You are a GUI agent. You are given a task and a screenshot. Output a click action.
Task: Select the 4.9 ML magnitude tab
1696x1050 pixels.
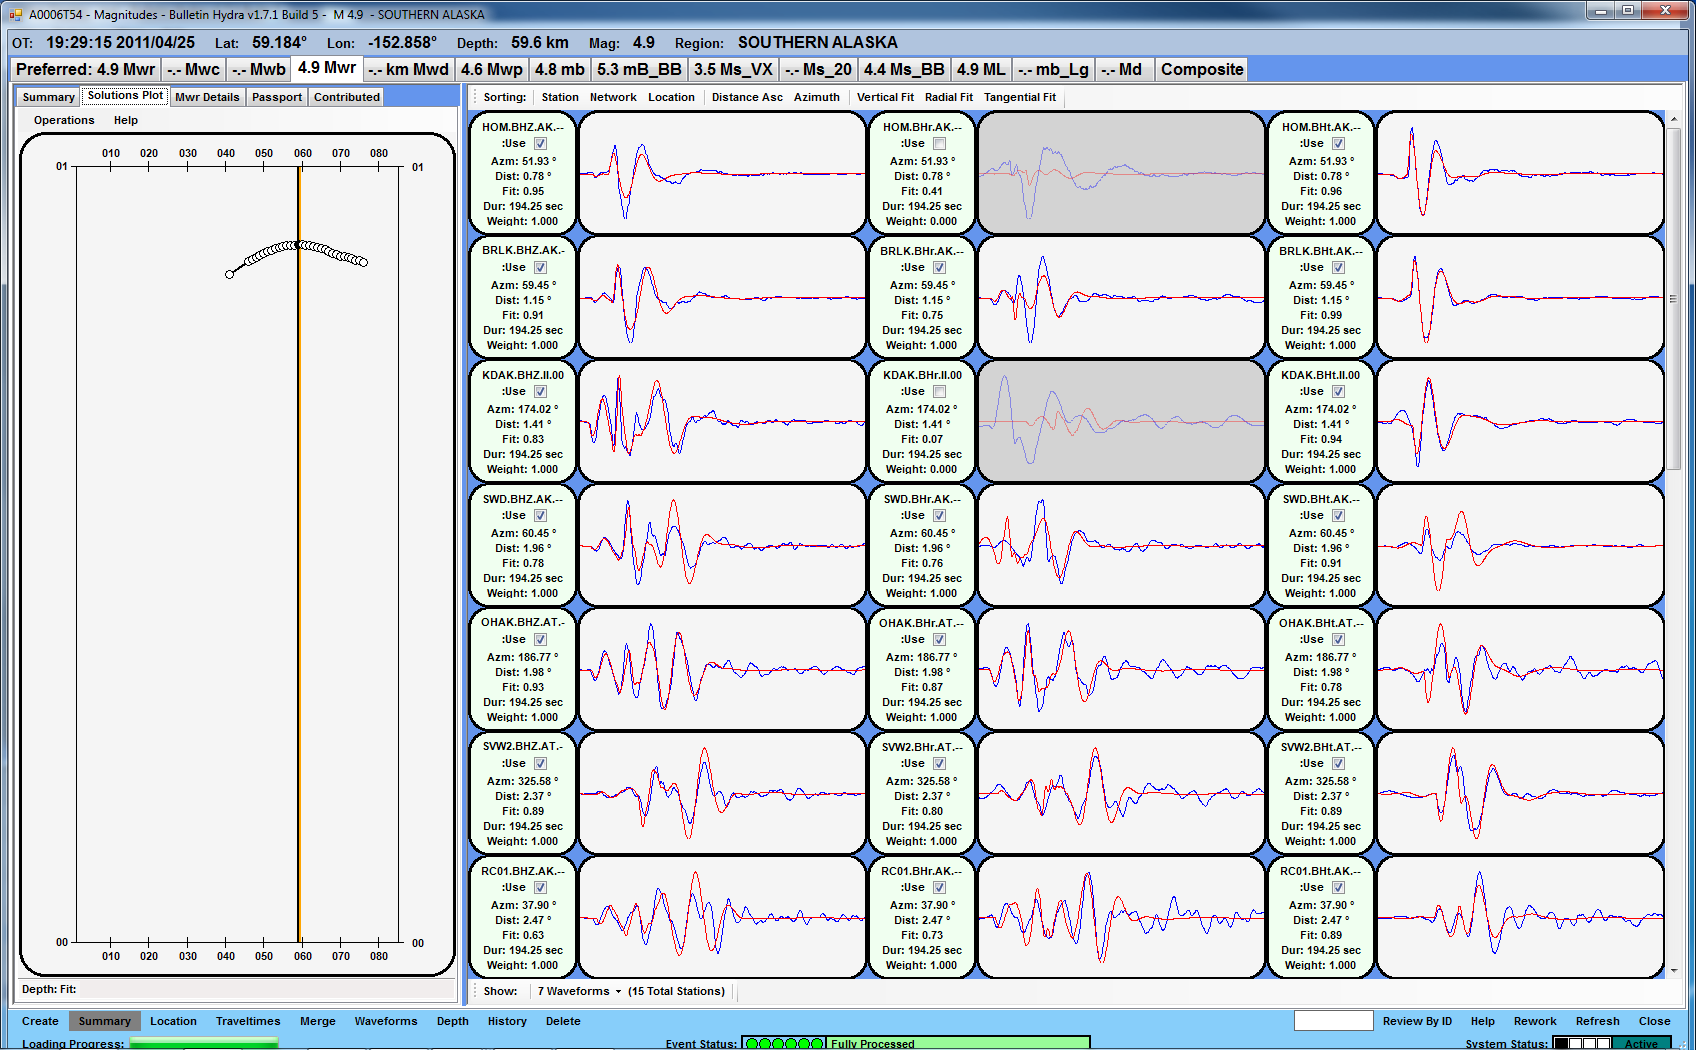point(981,69)
